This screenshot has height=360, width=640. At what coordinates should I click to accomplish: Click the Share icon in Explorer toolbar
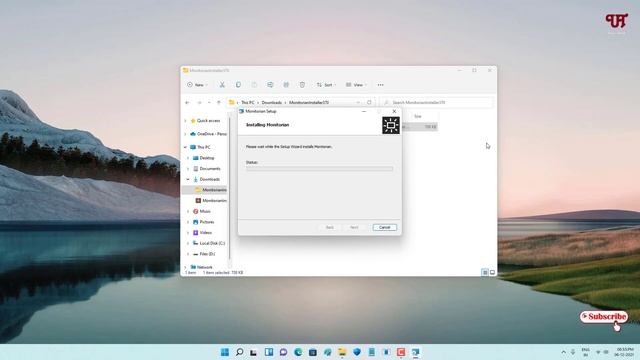pyautogui.click(x=286, y=85)
